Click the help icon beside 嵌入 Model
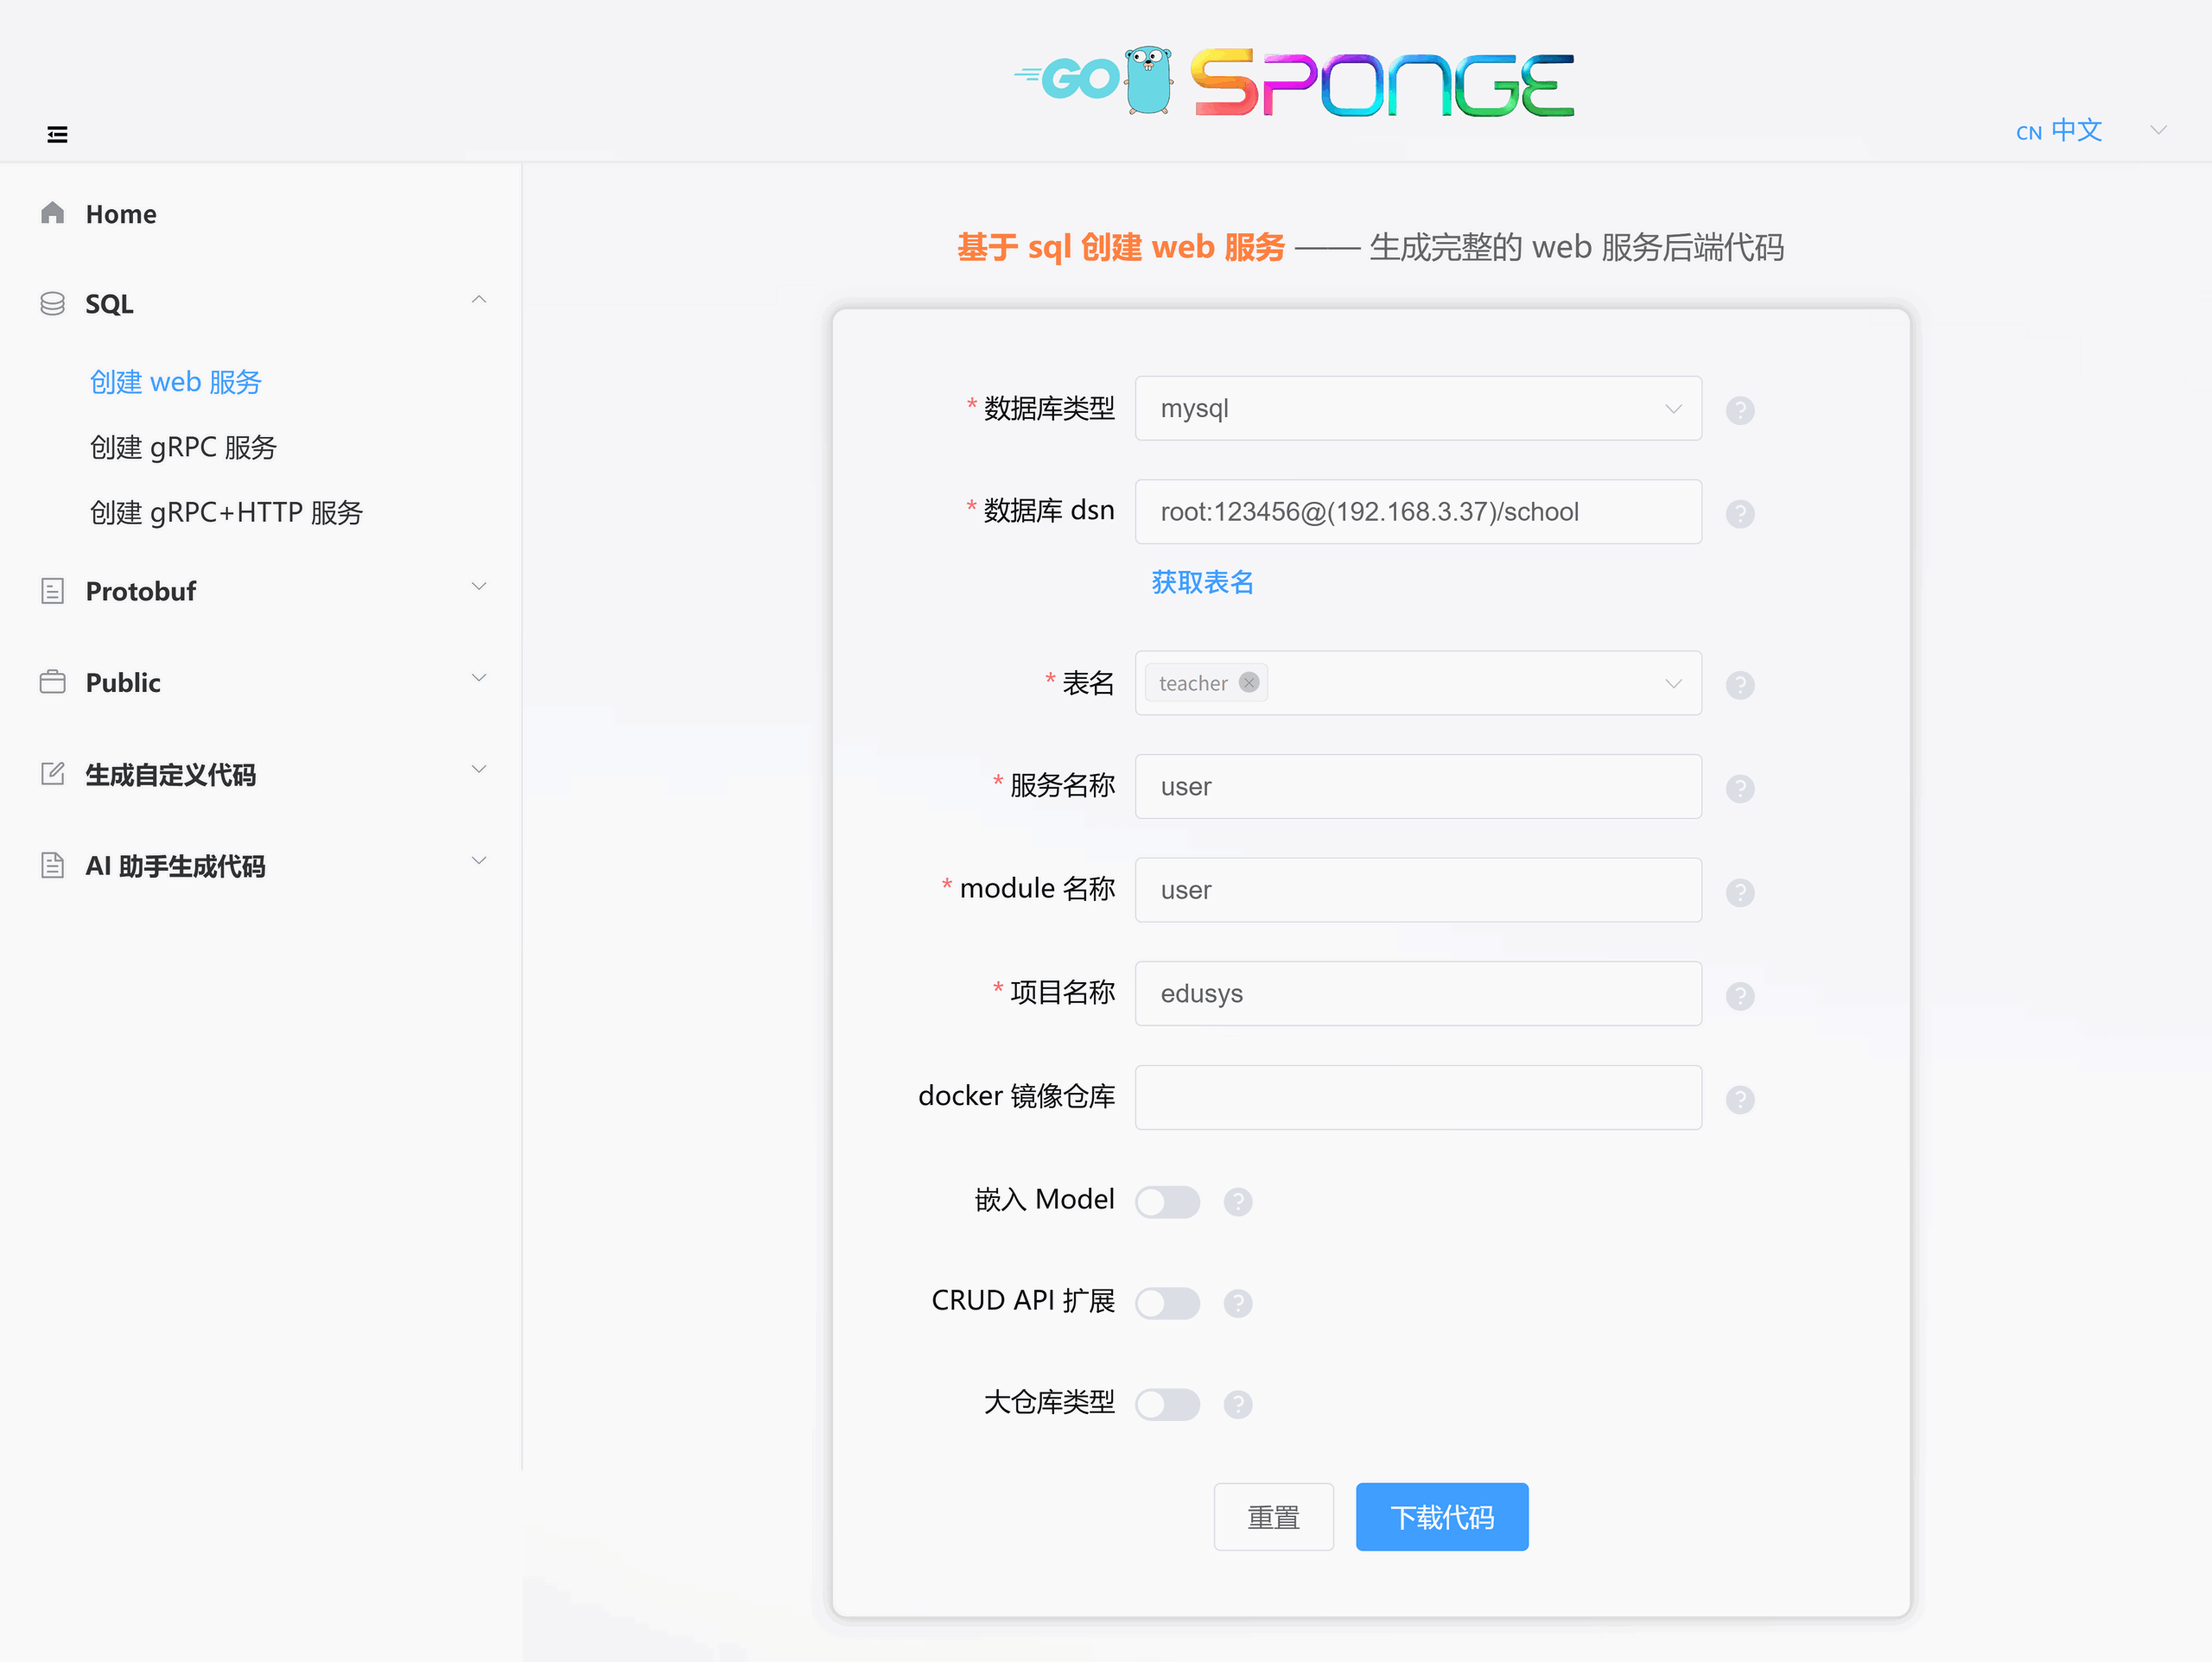The width and height of the screenshot is (2212, 1662). (1237, 1202)
